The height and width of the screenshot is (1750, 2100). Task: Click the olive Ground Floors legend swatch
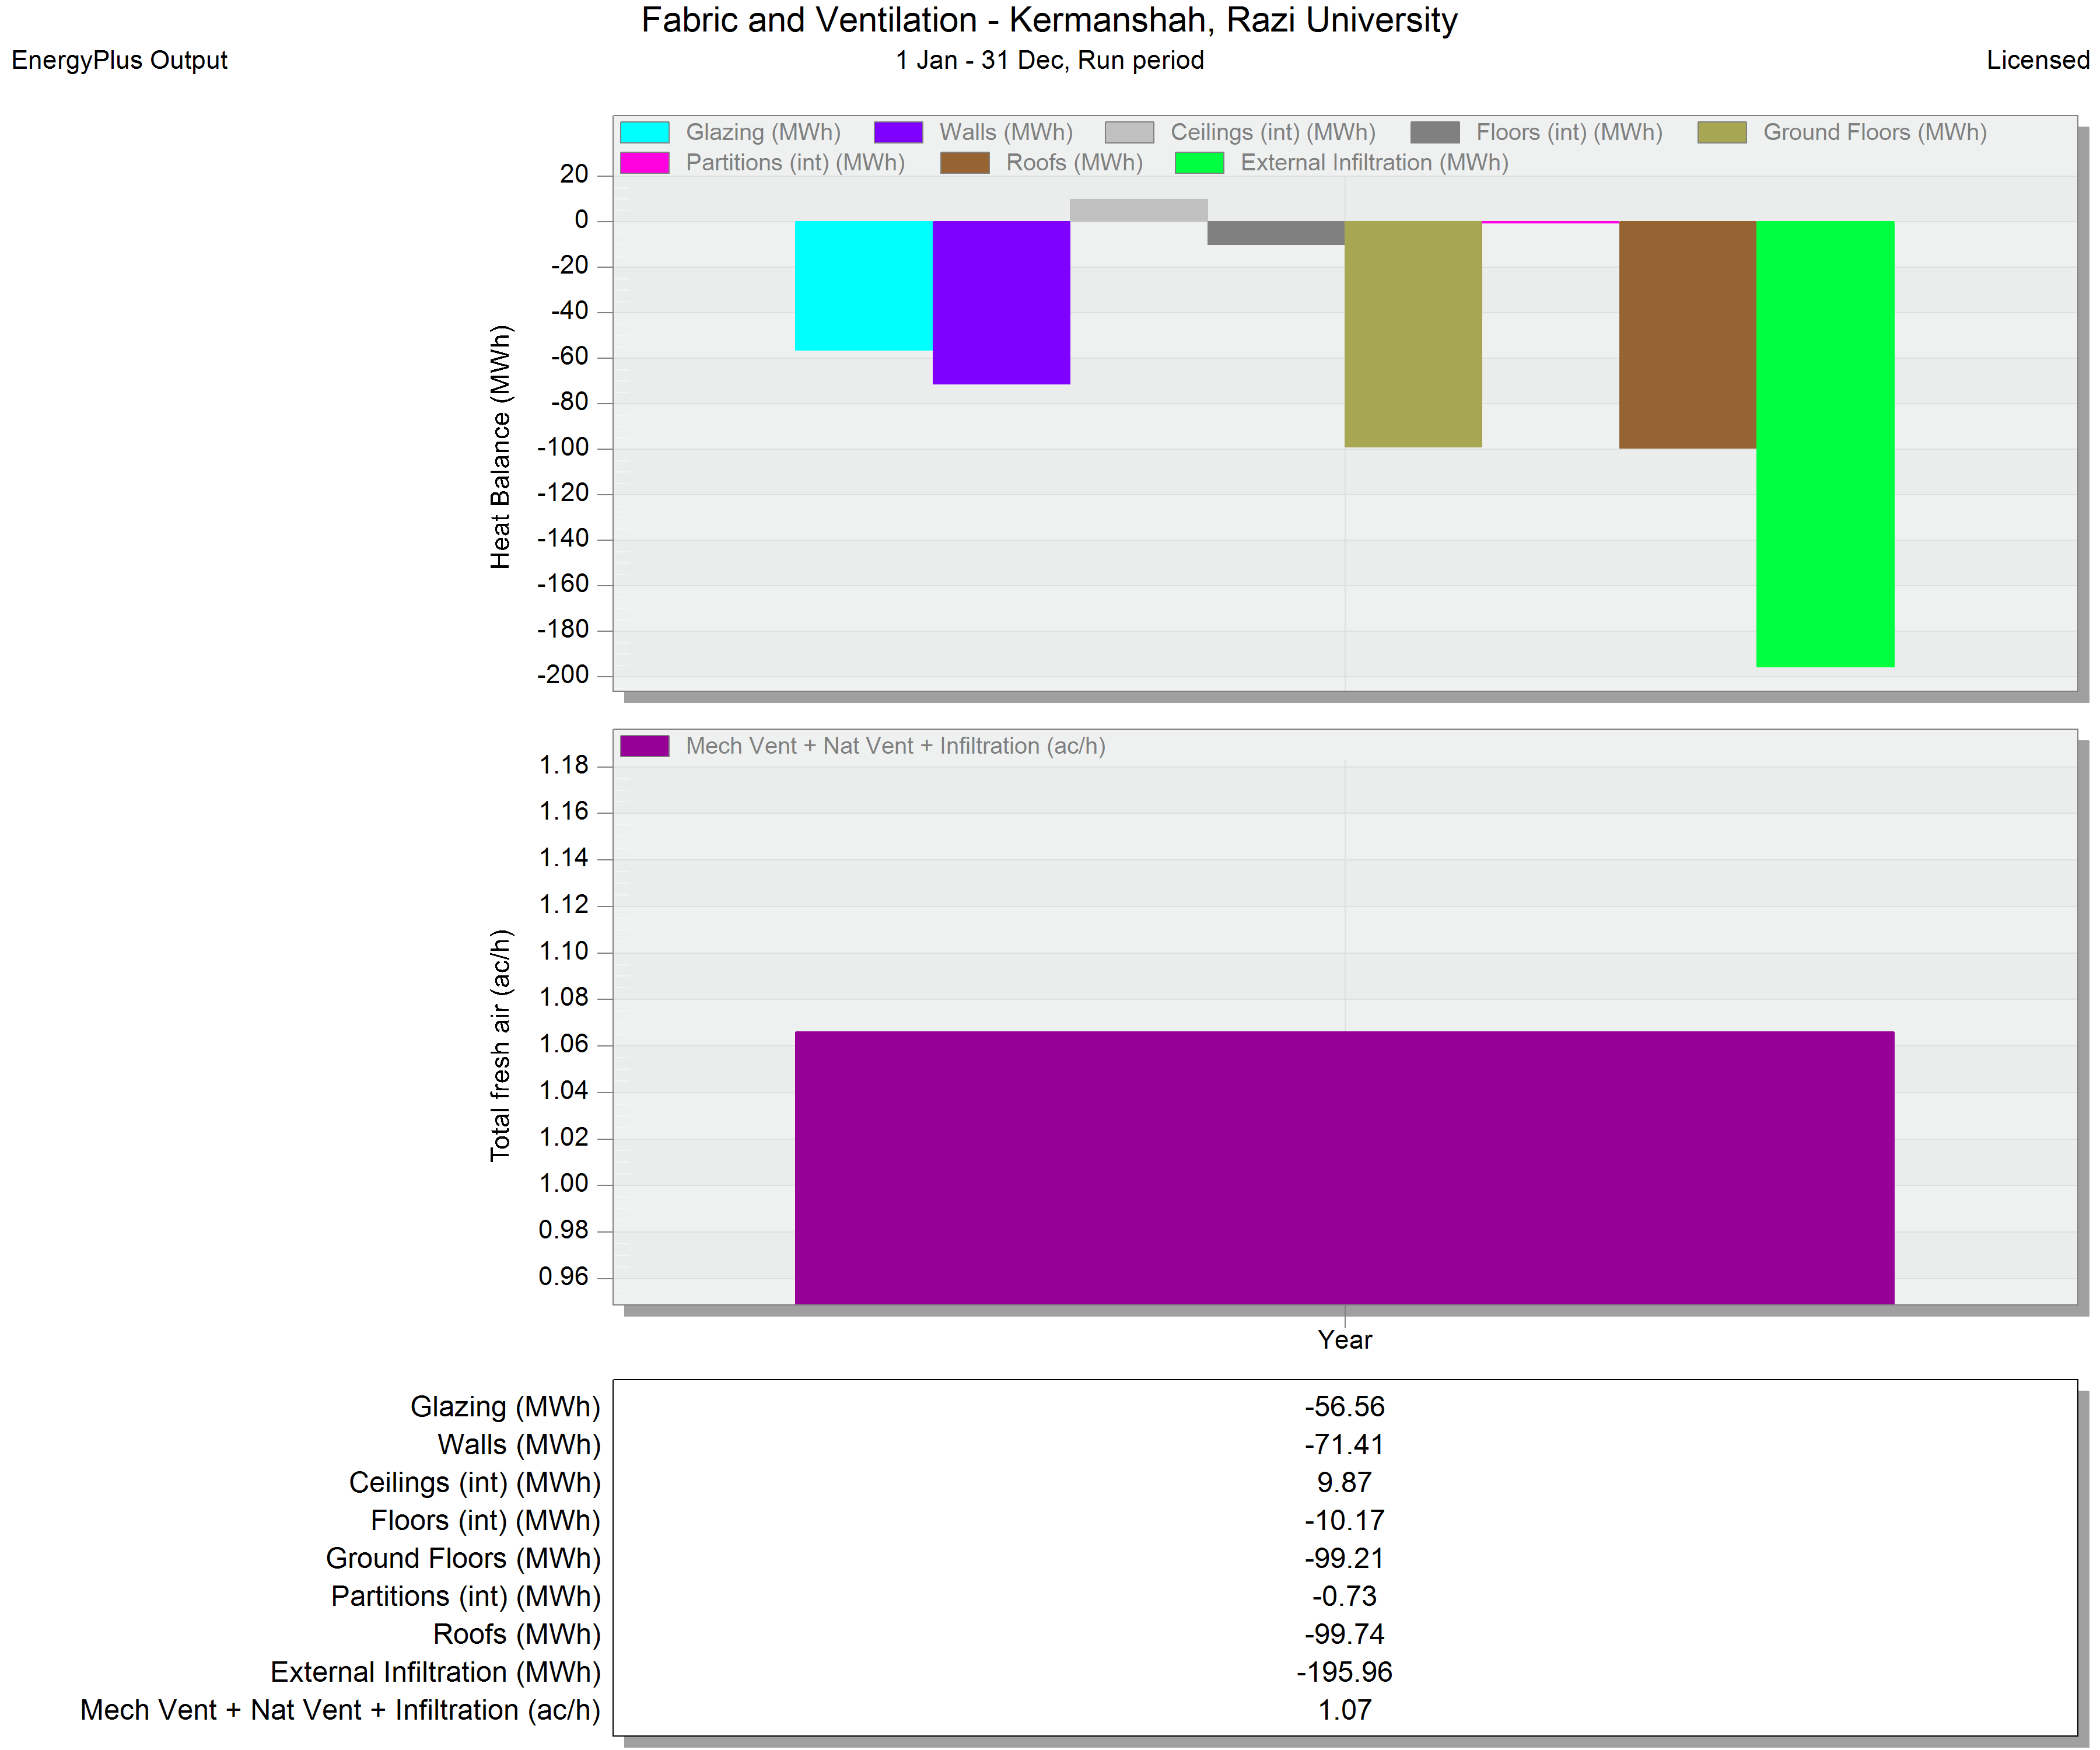1722,132
